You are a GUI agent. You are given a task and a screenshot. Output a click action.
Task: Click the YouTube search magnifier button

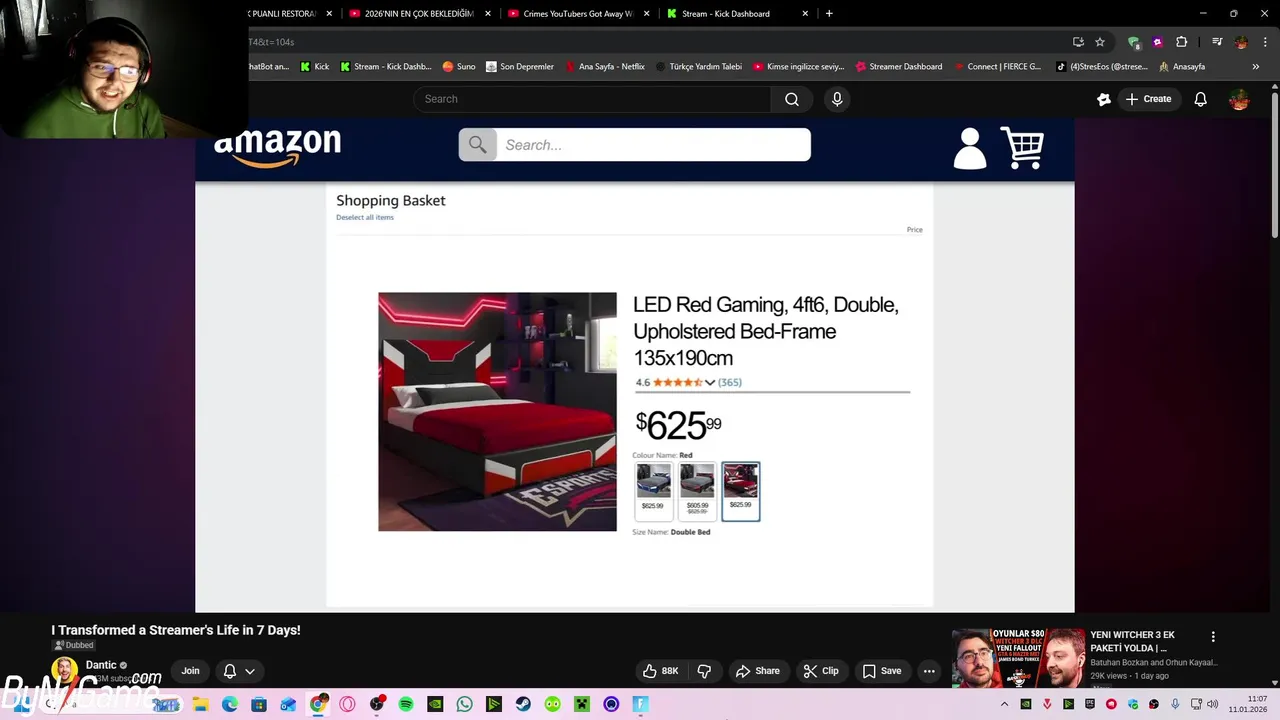coord(791,99)
